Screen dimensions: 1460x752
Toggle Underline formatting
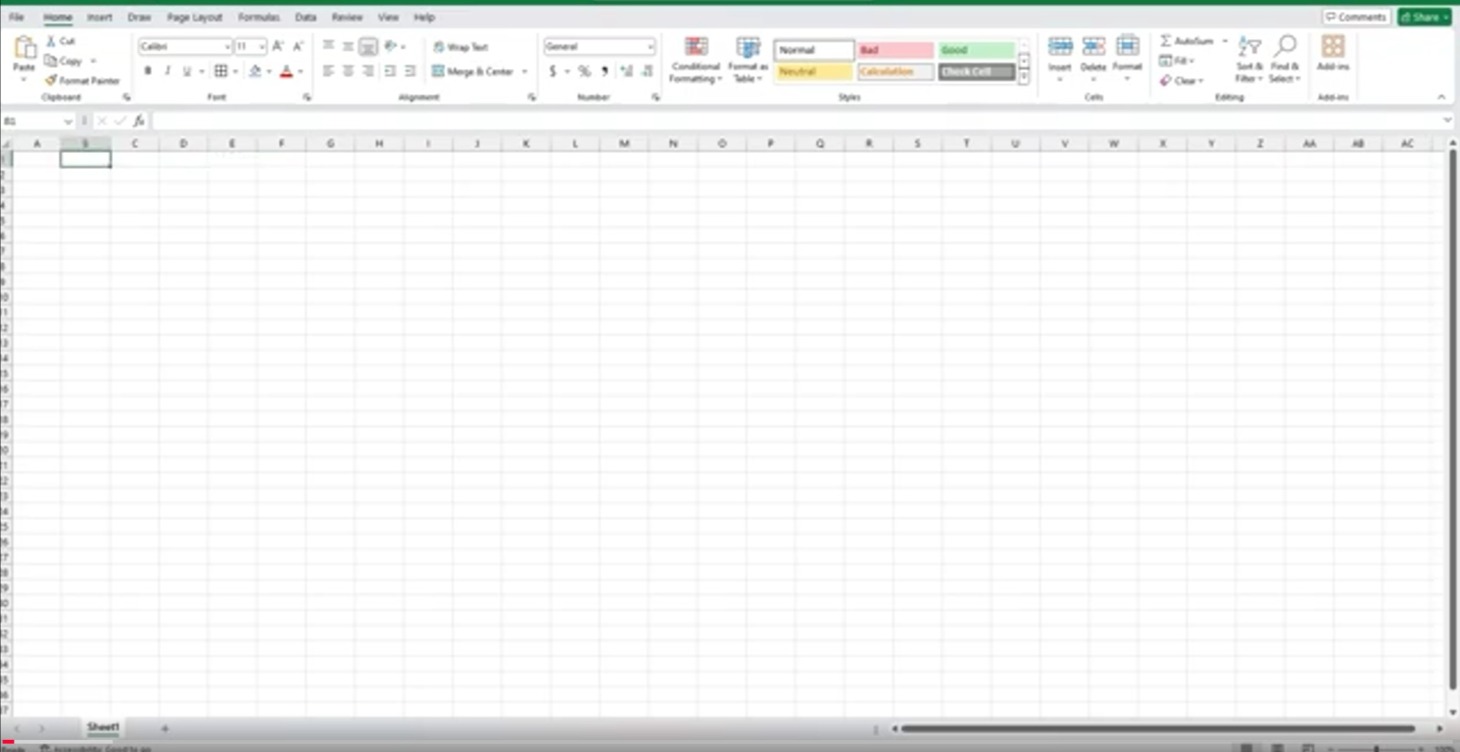186,71
